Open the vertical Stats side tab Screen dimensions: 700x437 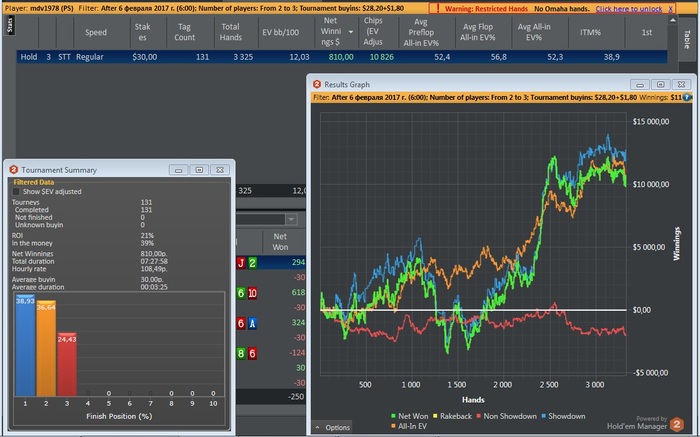click(10, 25)
